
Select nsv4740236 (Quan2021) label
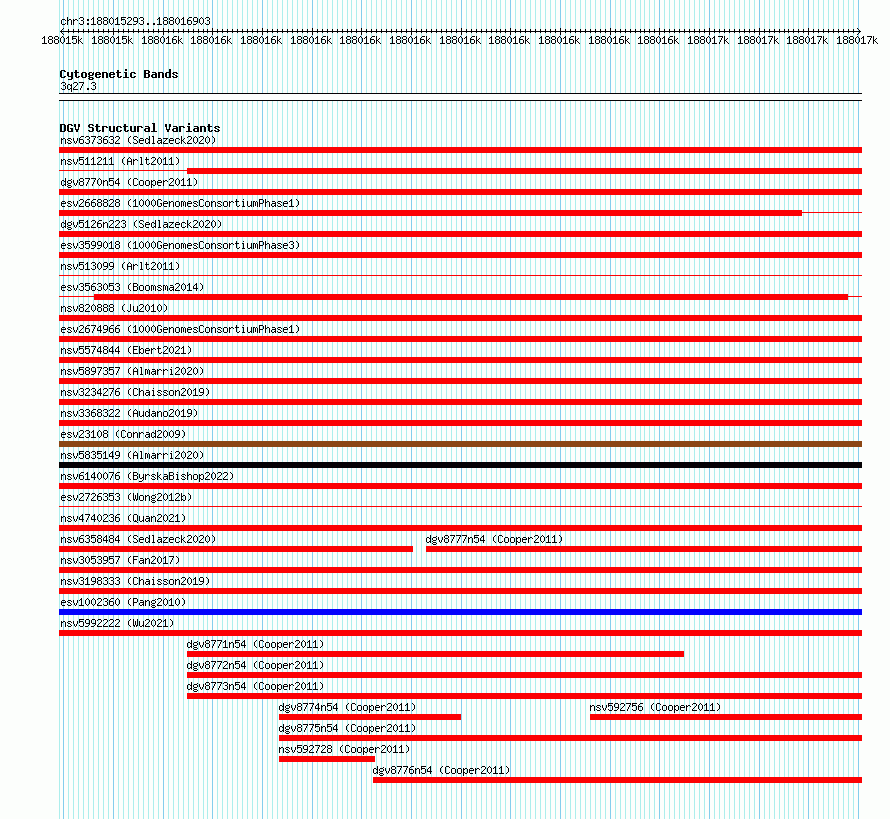point(123,518)
